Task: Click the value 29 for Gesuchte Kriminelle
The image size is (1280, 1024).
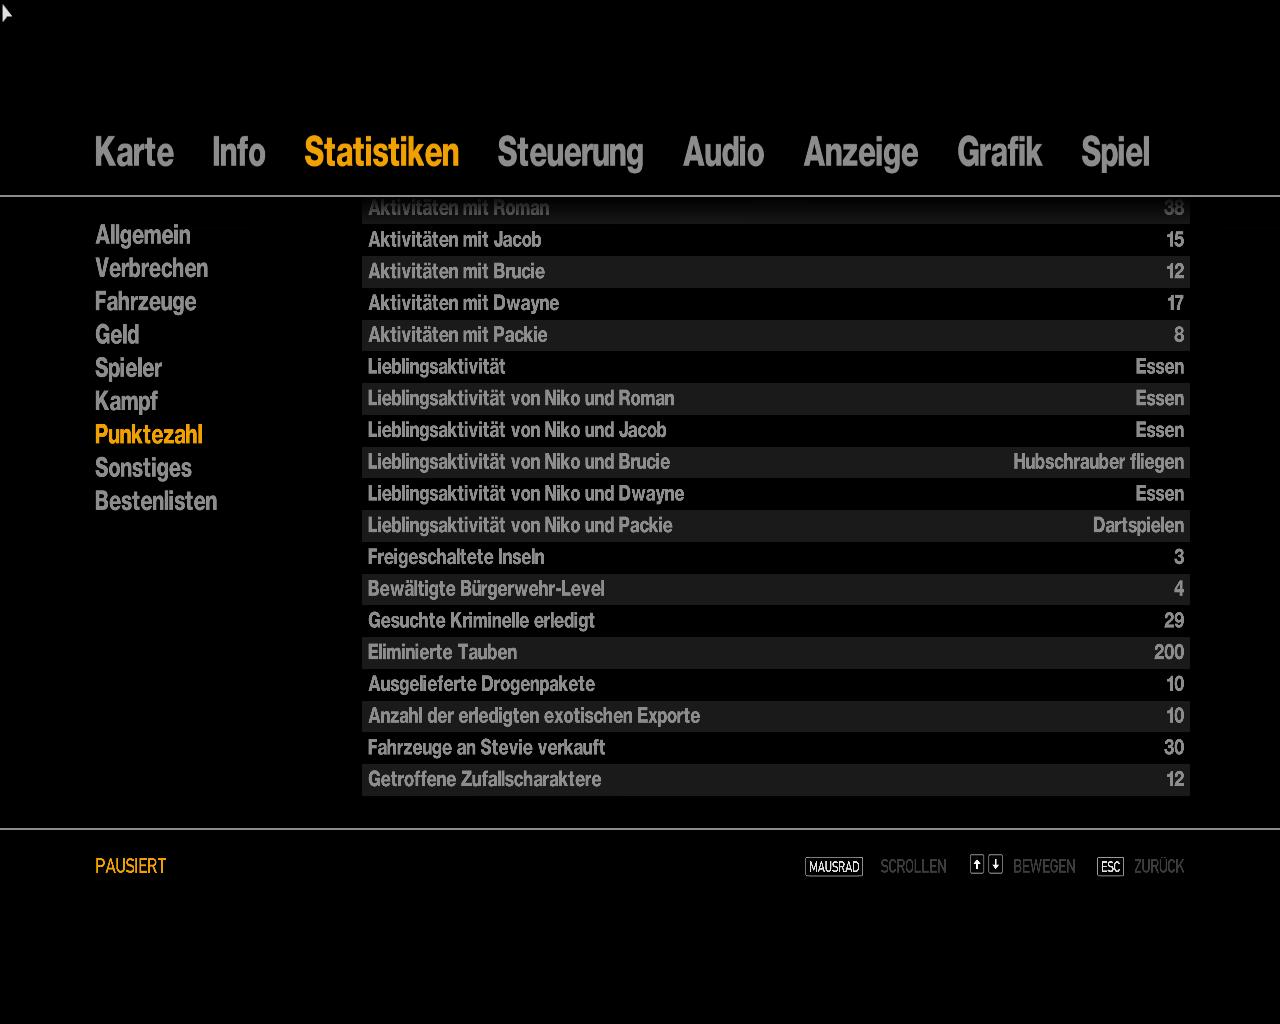Action: pos(1174,621)
